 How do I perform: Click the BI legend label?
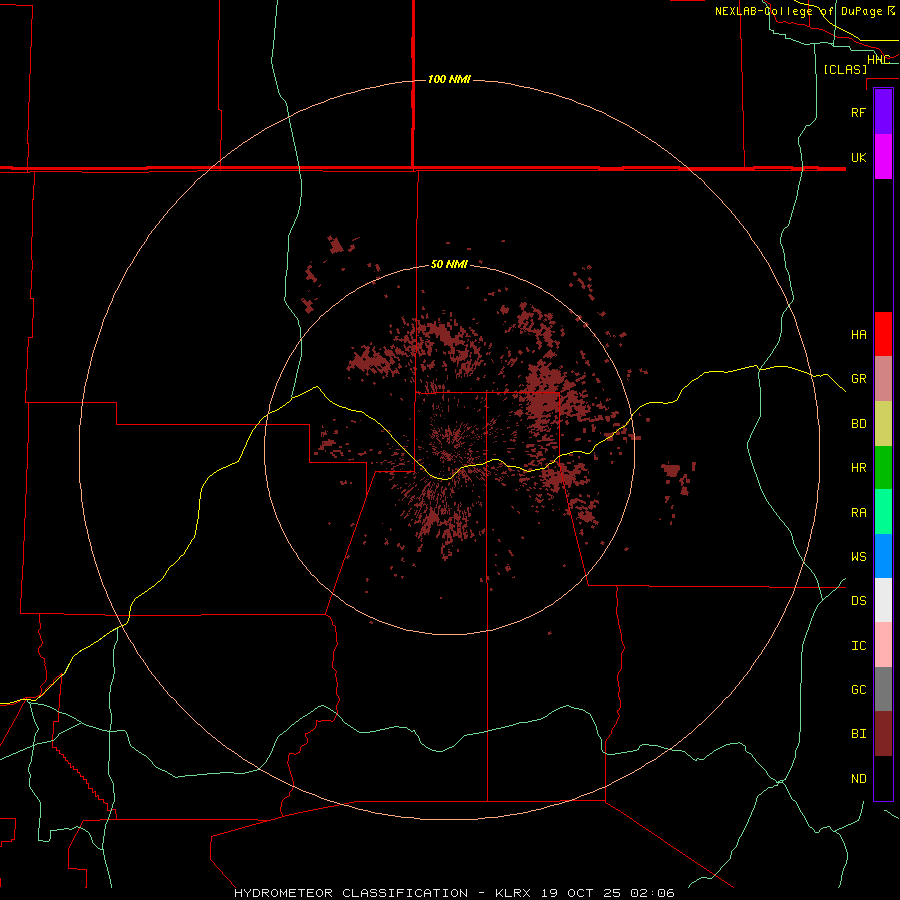tap(858, 734)
